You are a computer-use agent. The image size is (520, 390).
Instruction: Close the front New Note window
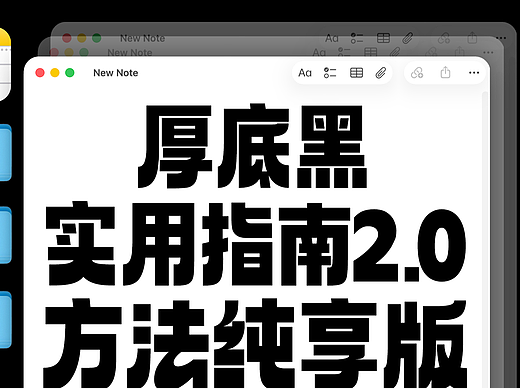click(40, 73)
